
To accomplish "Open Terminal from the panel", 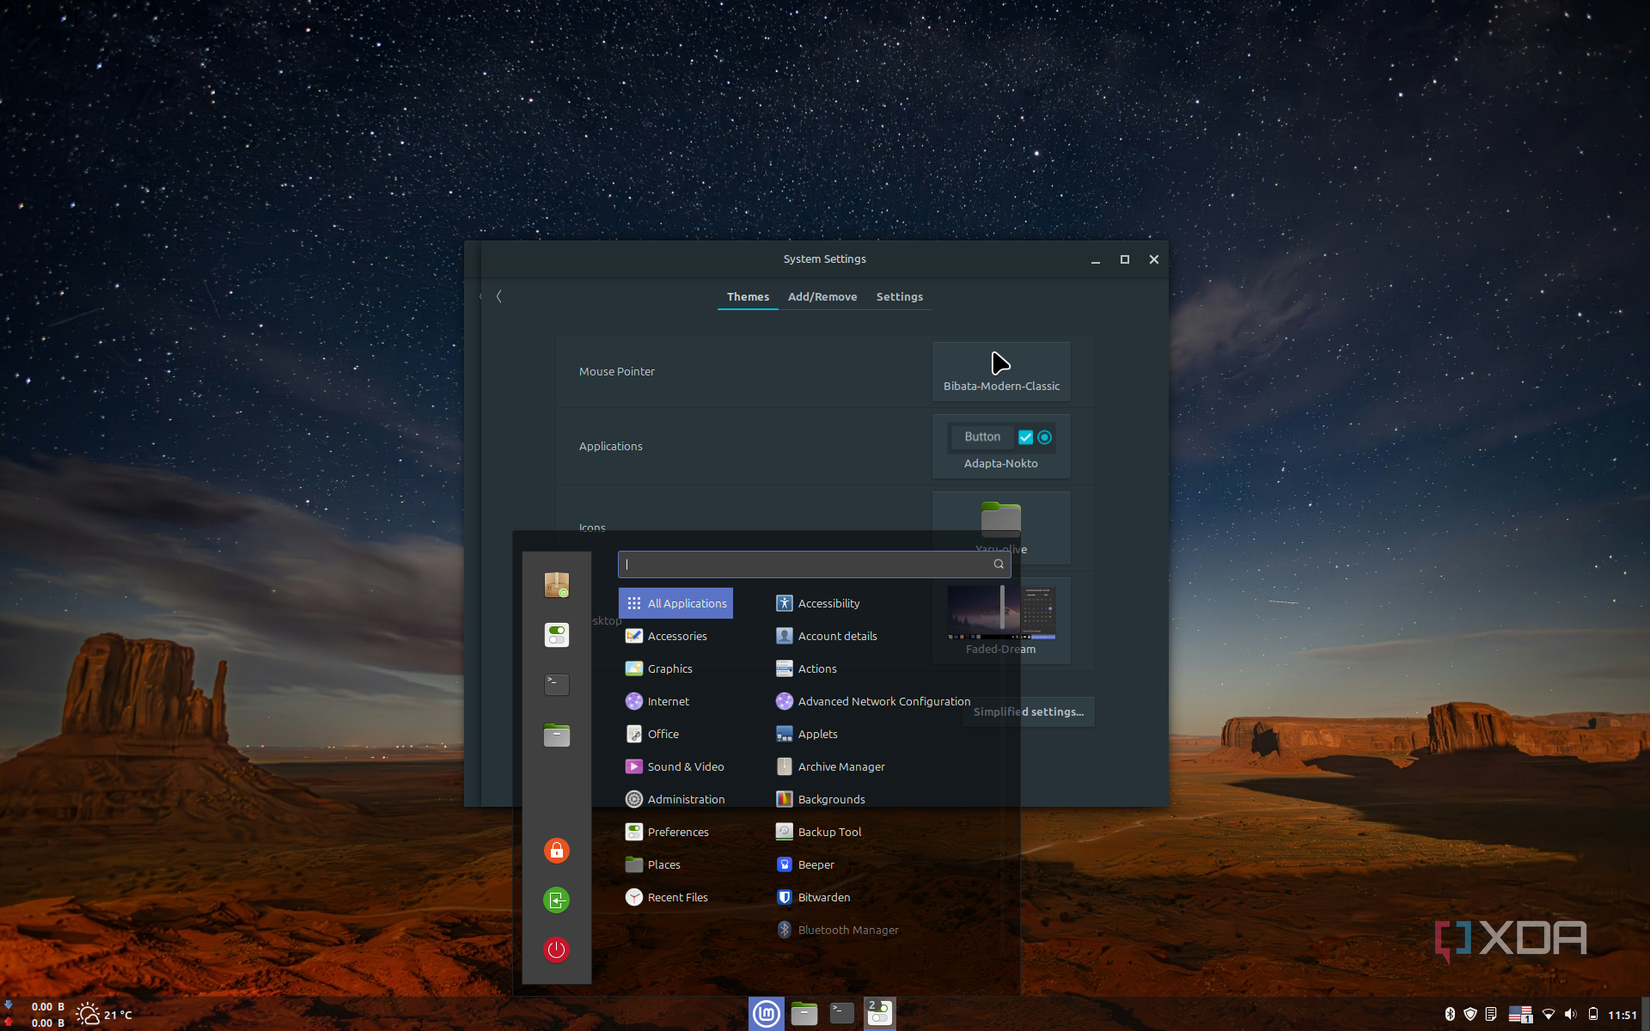I will [842, 1014].
